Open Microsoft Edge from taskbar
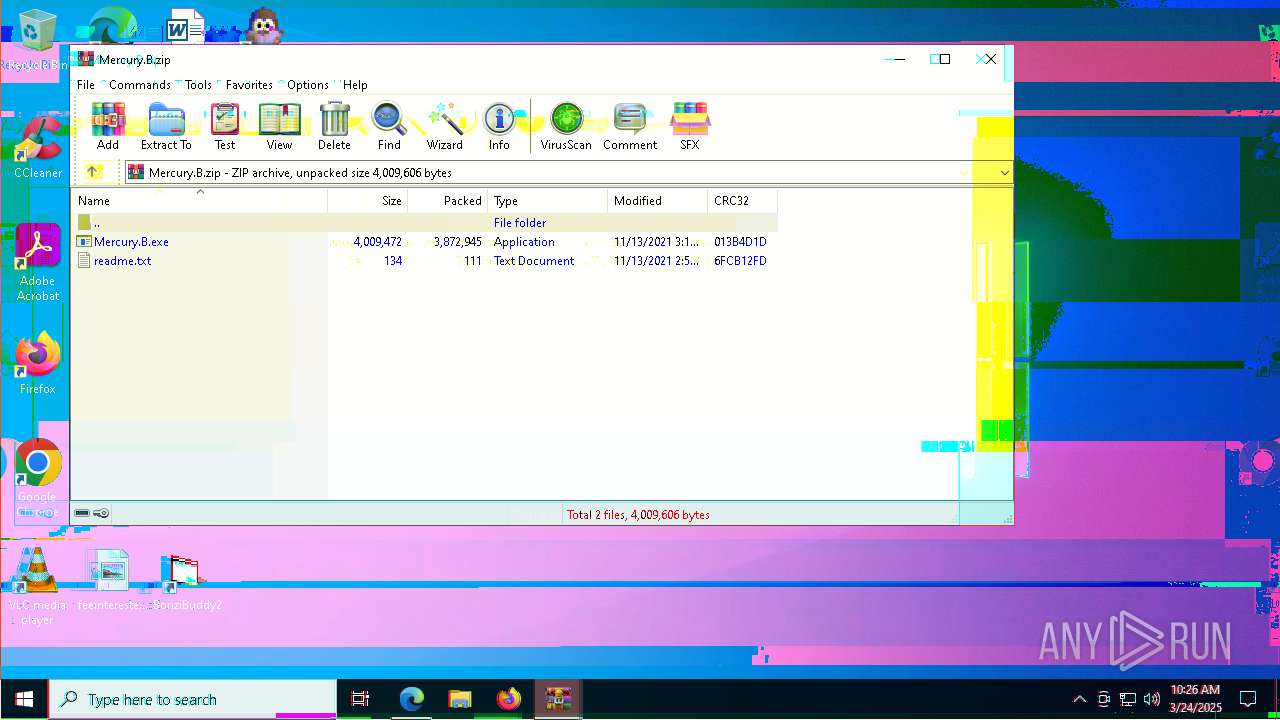 [412, 699]
